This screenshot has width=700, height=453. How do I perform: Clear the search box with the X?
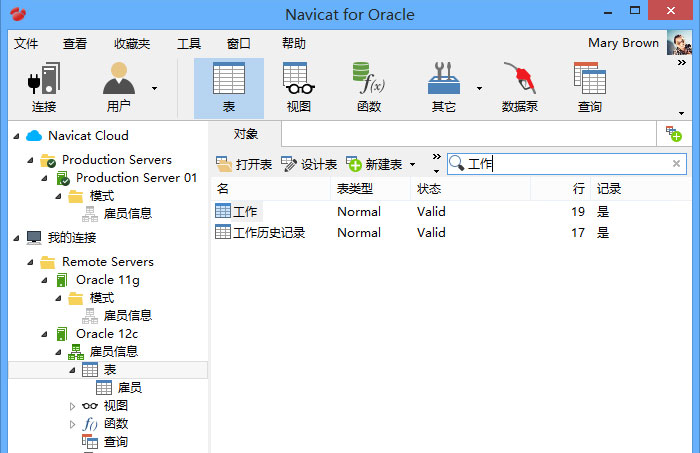[x=676, y=164]
